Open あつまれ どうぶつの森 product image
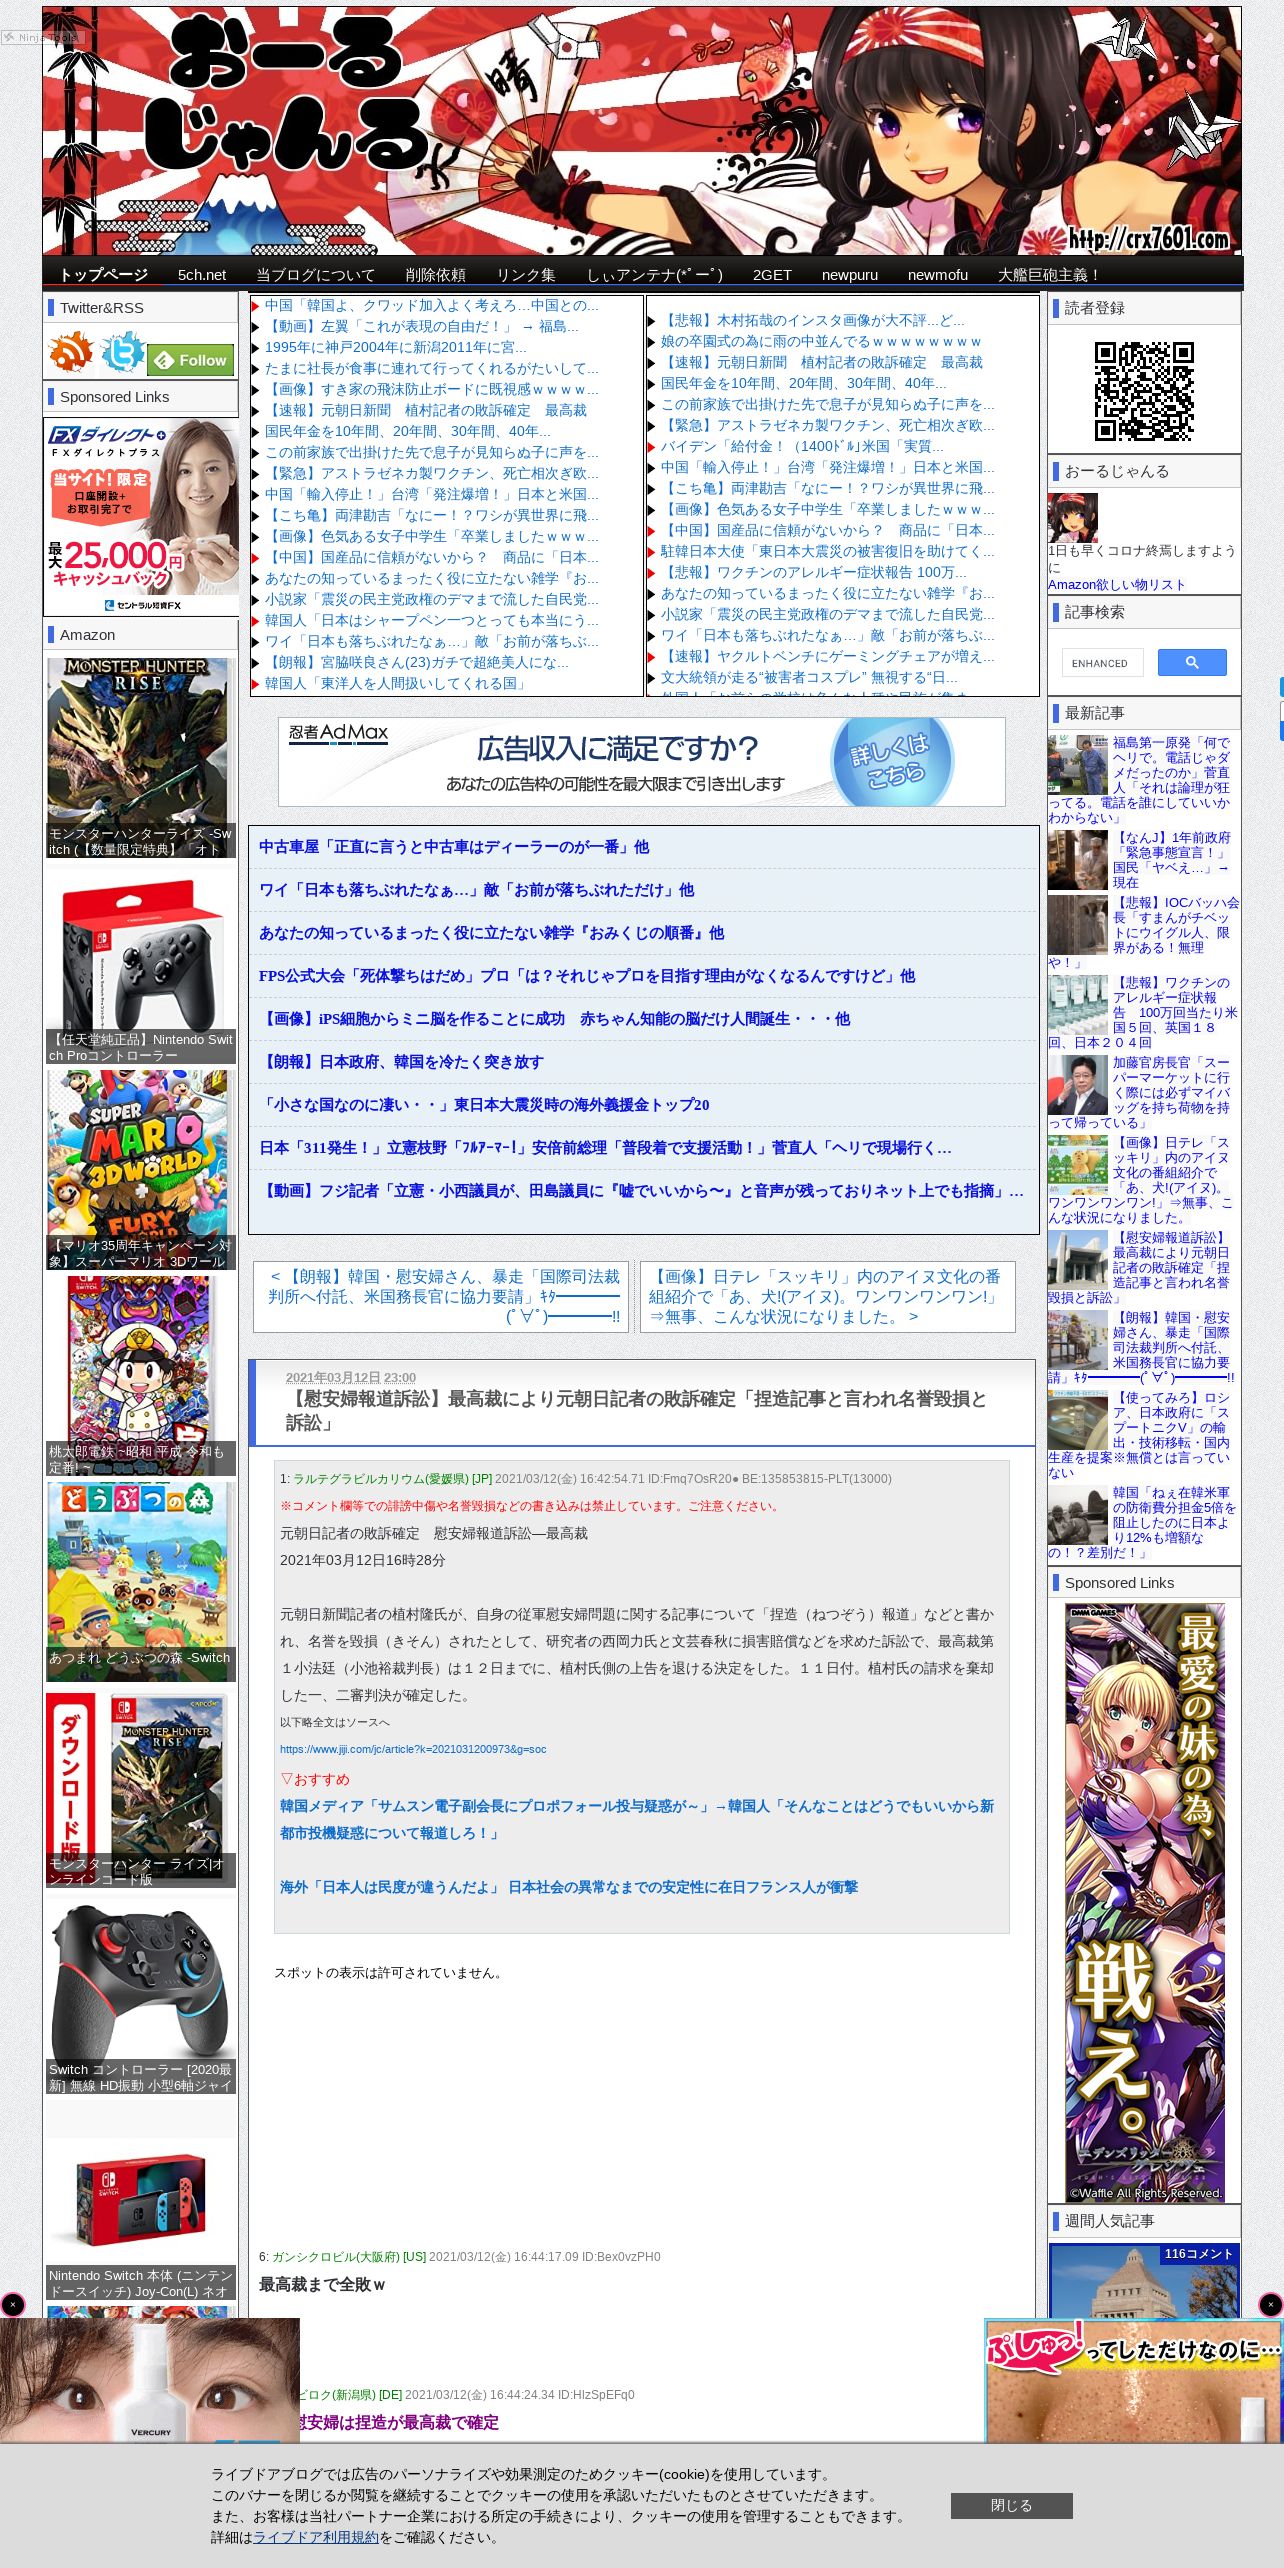The image size is (1284, 2568). (141, 1581)
